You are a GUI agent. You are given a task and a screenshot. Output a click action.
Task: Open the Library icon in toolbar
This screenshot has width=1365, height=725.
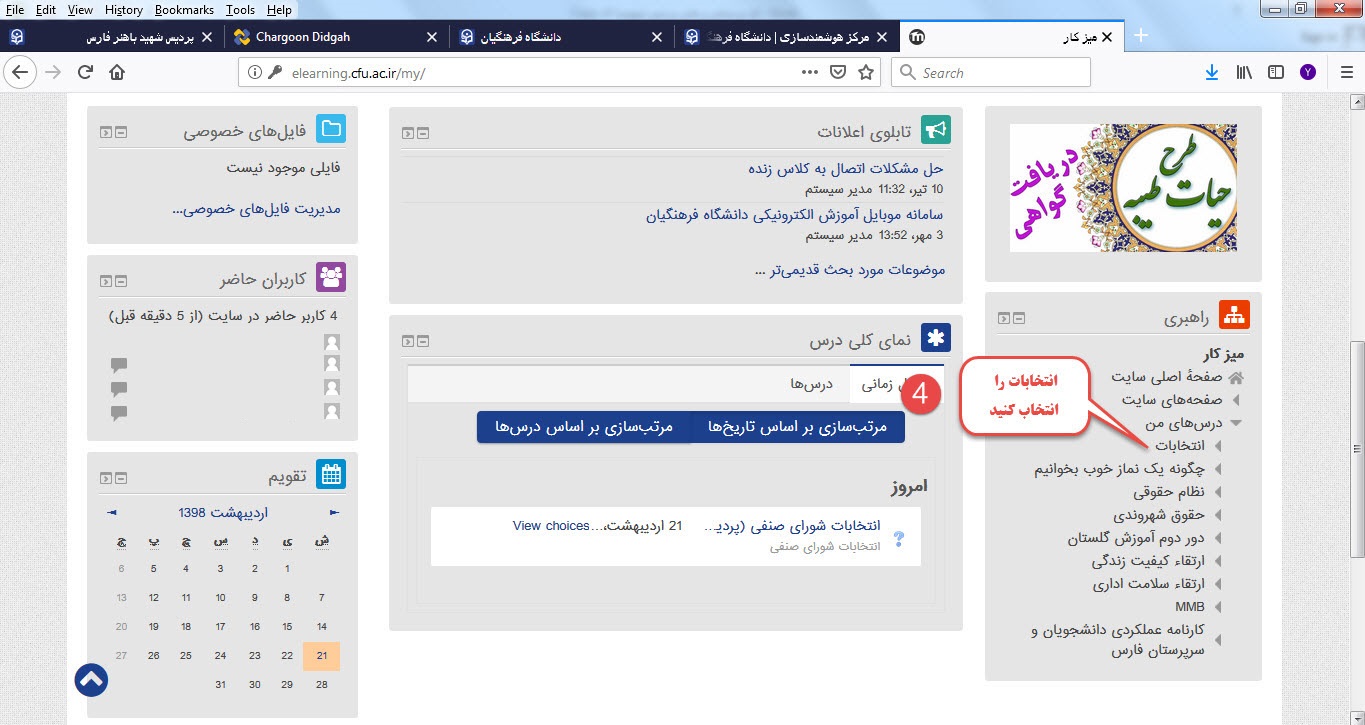click(1244, 72)
